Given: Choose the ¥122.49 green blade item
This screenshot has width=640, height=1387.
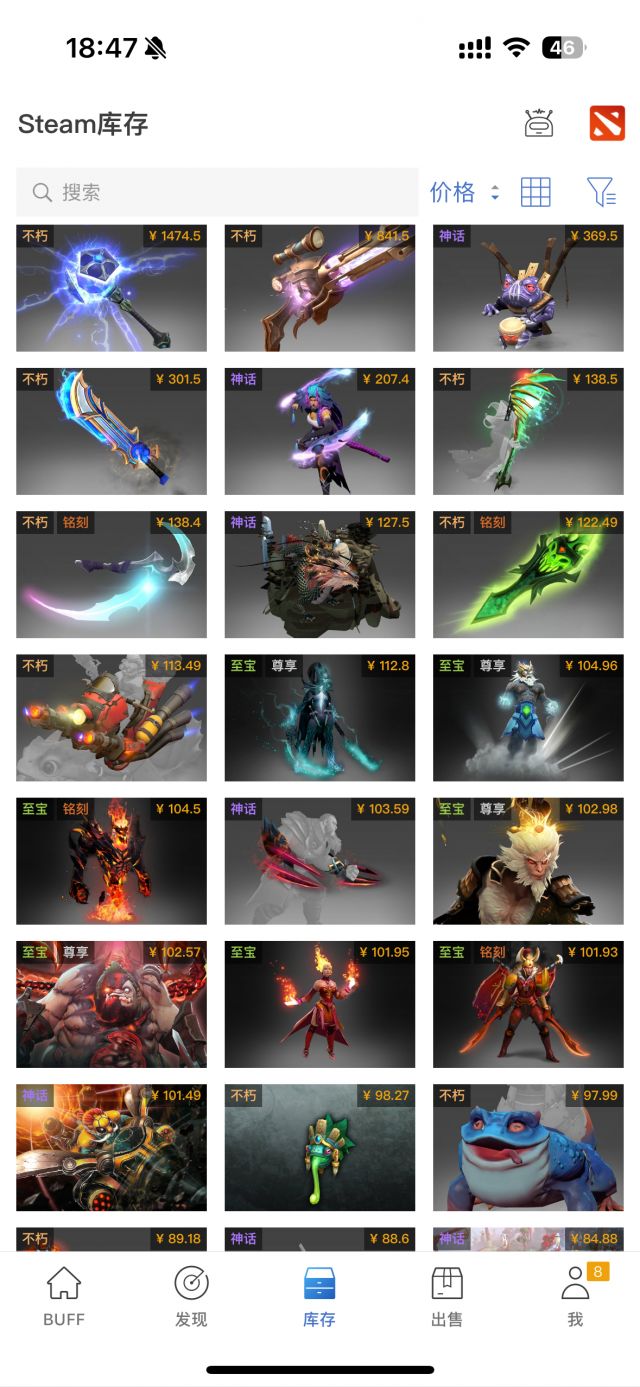Looking at the screenshot, I should tap(528, 574).
